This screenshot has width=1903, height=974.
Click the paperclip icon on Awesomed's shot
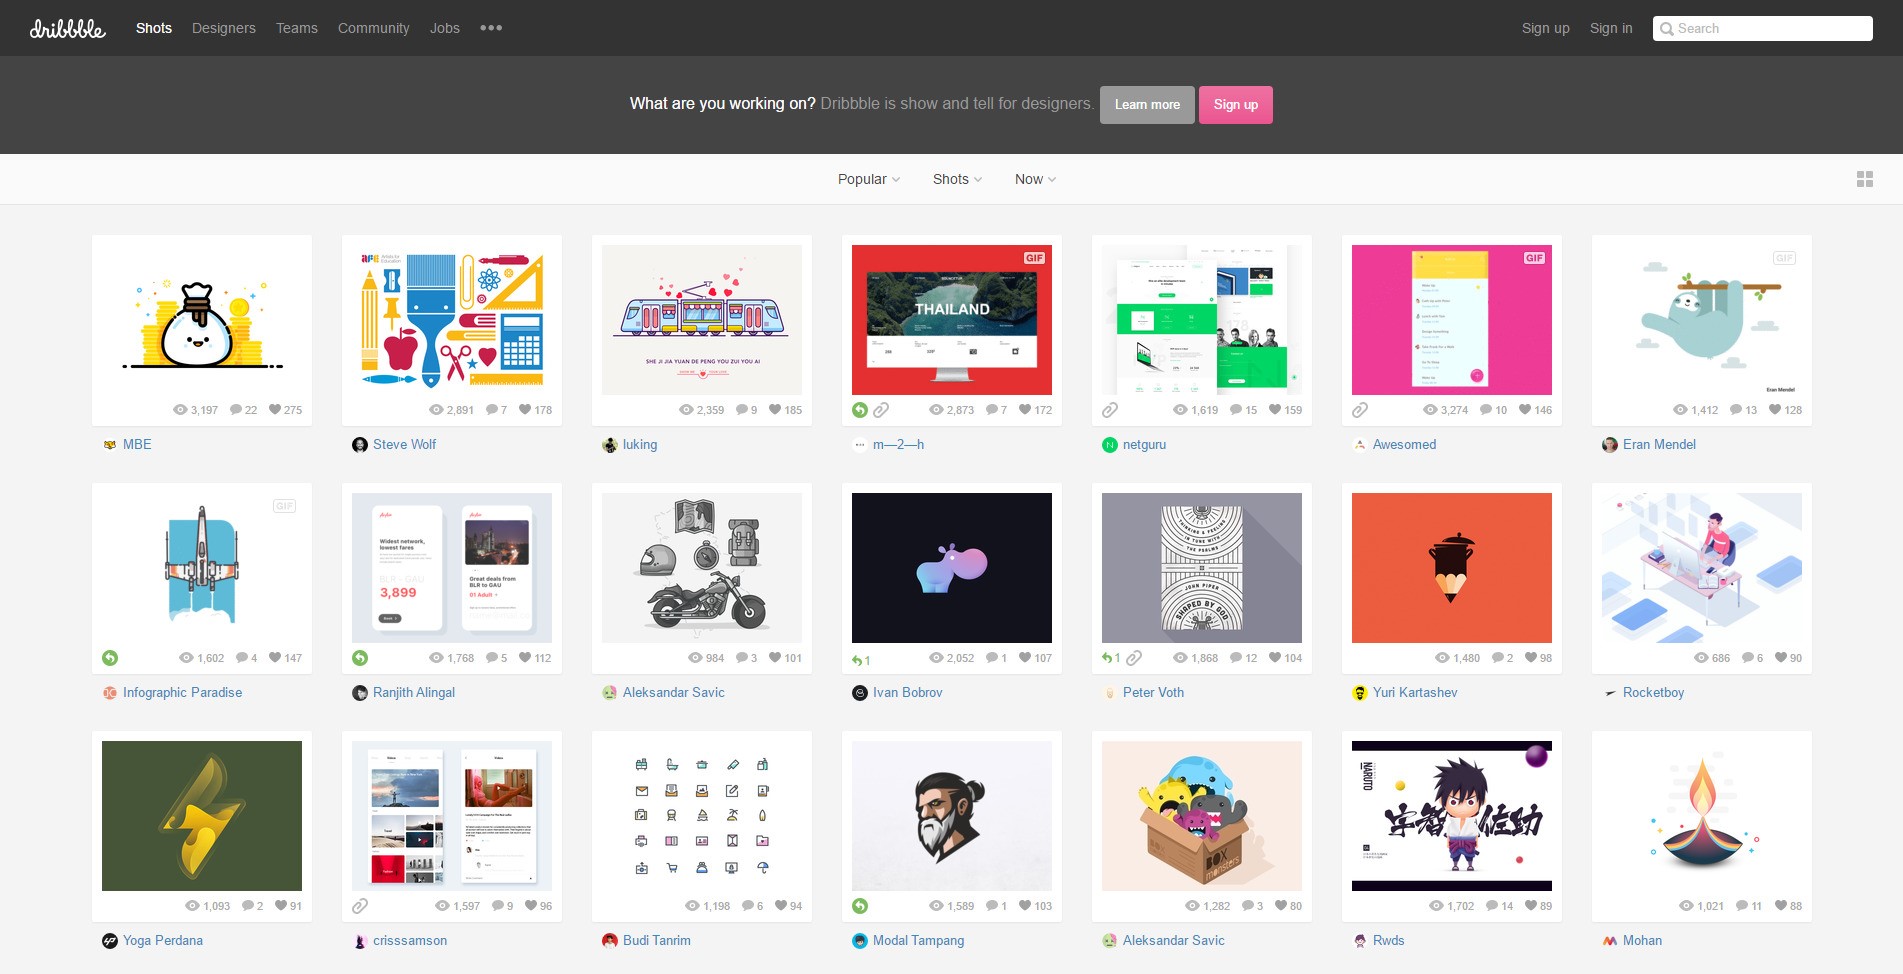tap(1360, 409)
